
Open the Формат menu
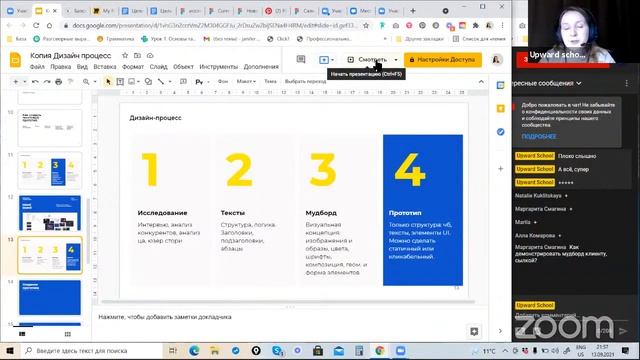pos(133,67)
